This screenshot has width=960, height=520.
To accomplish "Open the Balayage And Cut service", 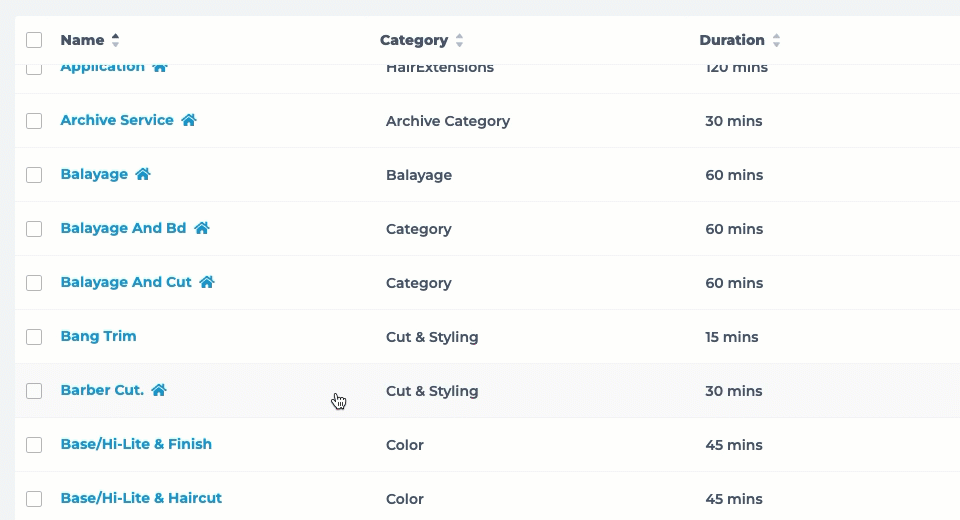I will click(126, 282).
